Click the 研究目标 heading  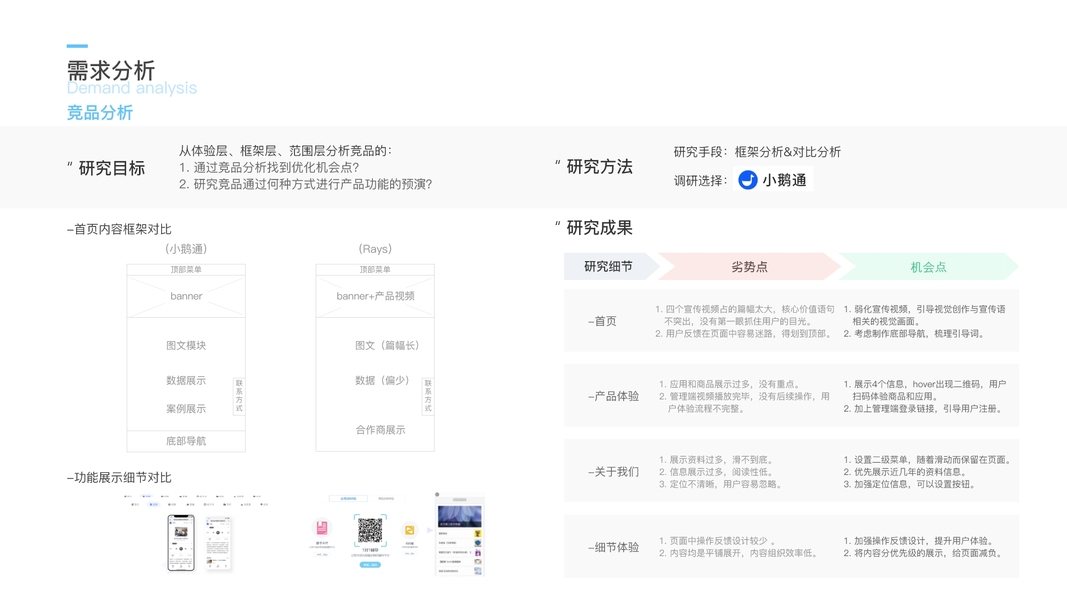112,168
